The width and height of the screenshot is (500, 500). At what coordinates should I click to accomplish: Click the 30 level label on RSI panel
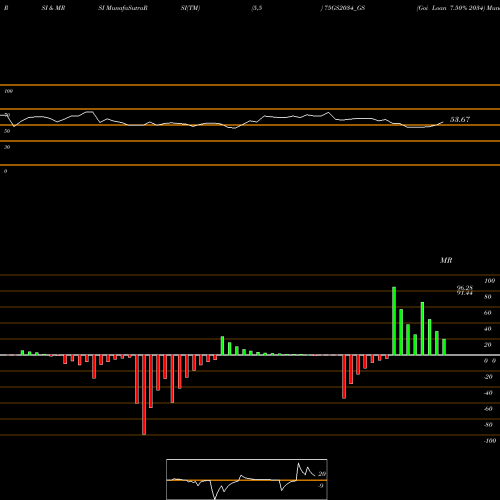click(x=7, y=147)
